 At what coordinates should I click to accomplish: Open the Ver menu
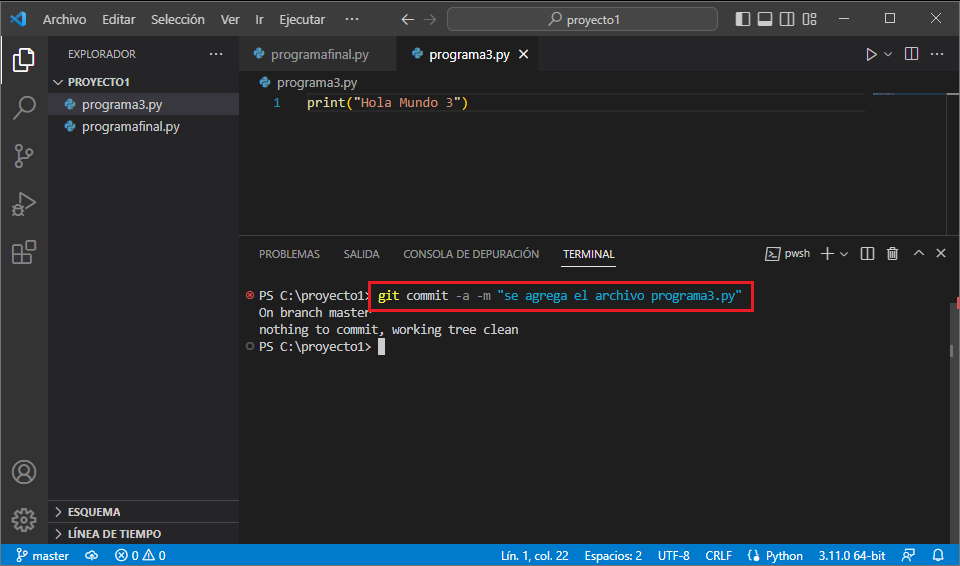(x=230, y=20)
